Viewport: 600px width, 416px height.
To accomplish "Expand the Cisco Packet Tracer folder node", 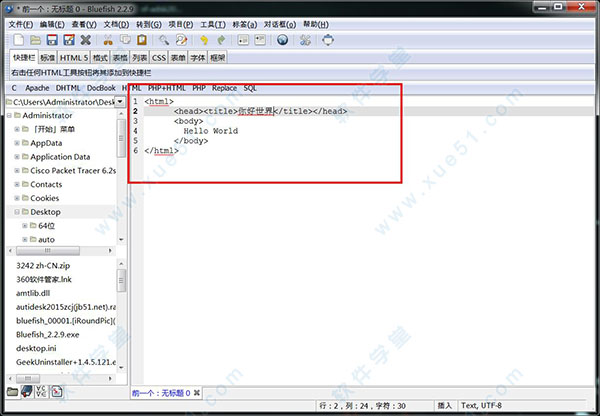I will (17, 170).
